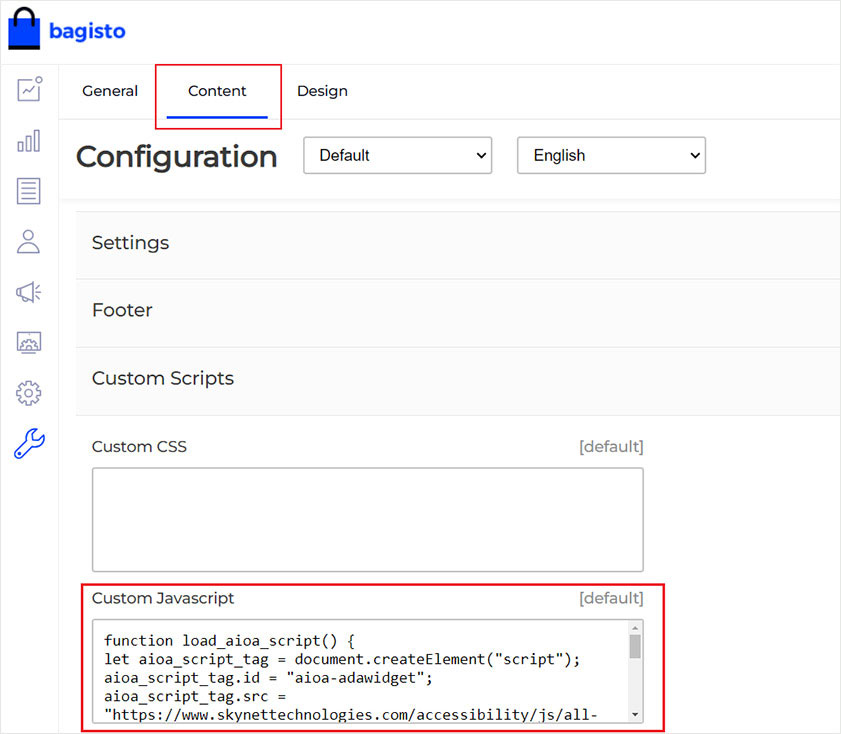Switch to the Content tab
The image size is (841, 734).
pos(217,91)
